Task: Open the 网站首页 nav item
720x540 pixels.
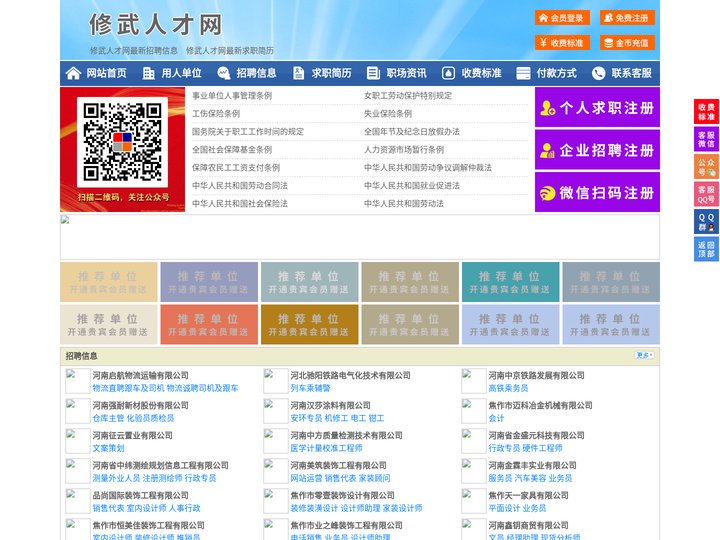Action: pyautogui.click(x=107, y=73)
